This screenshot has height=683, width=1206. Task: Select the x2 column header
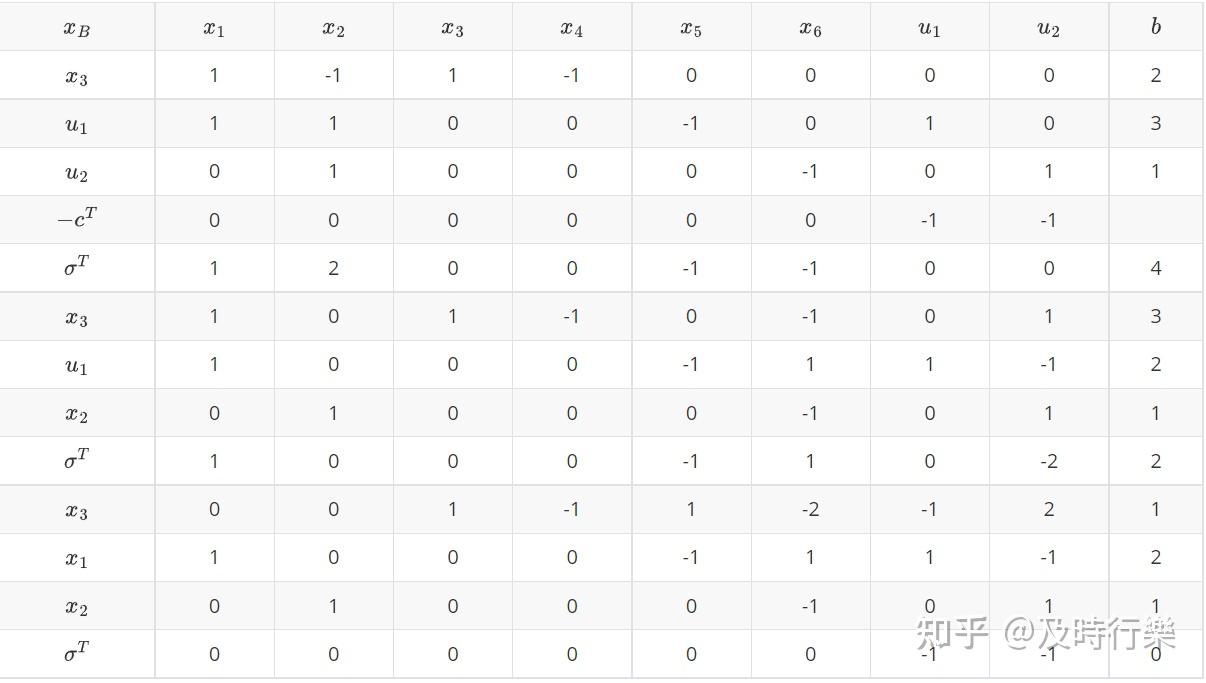click(333, 28)
